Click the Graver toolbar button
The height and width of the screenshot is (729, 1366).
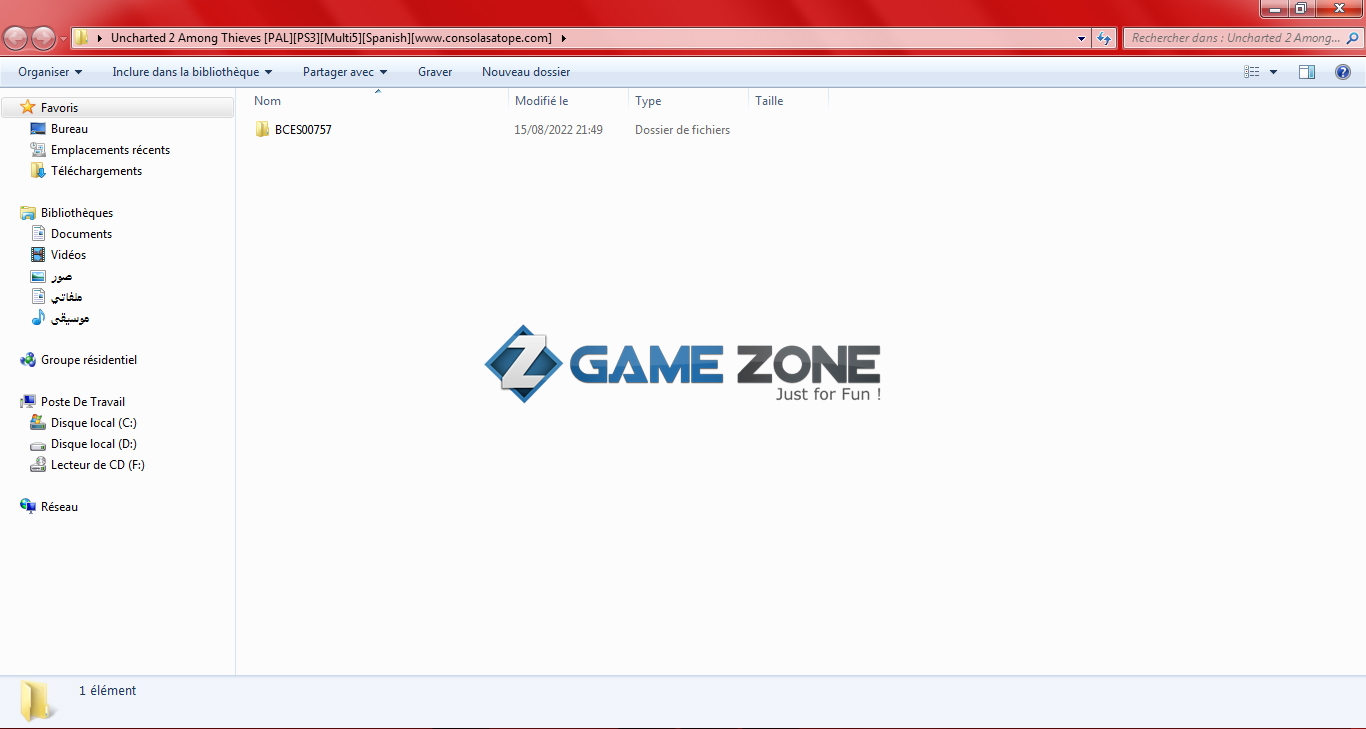pyautogui.click(x=435, y=72)
